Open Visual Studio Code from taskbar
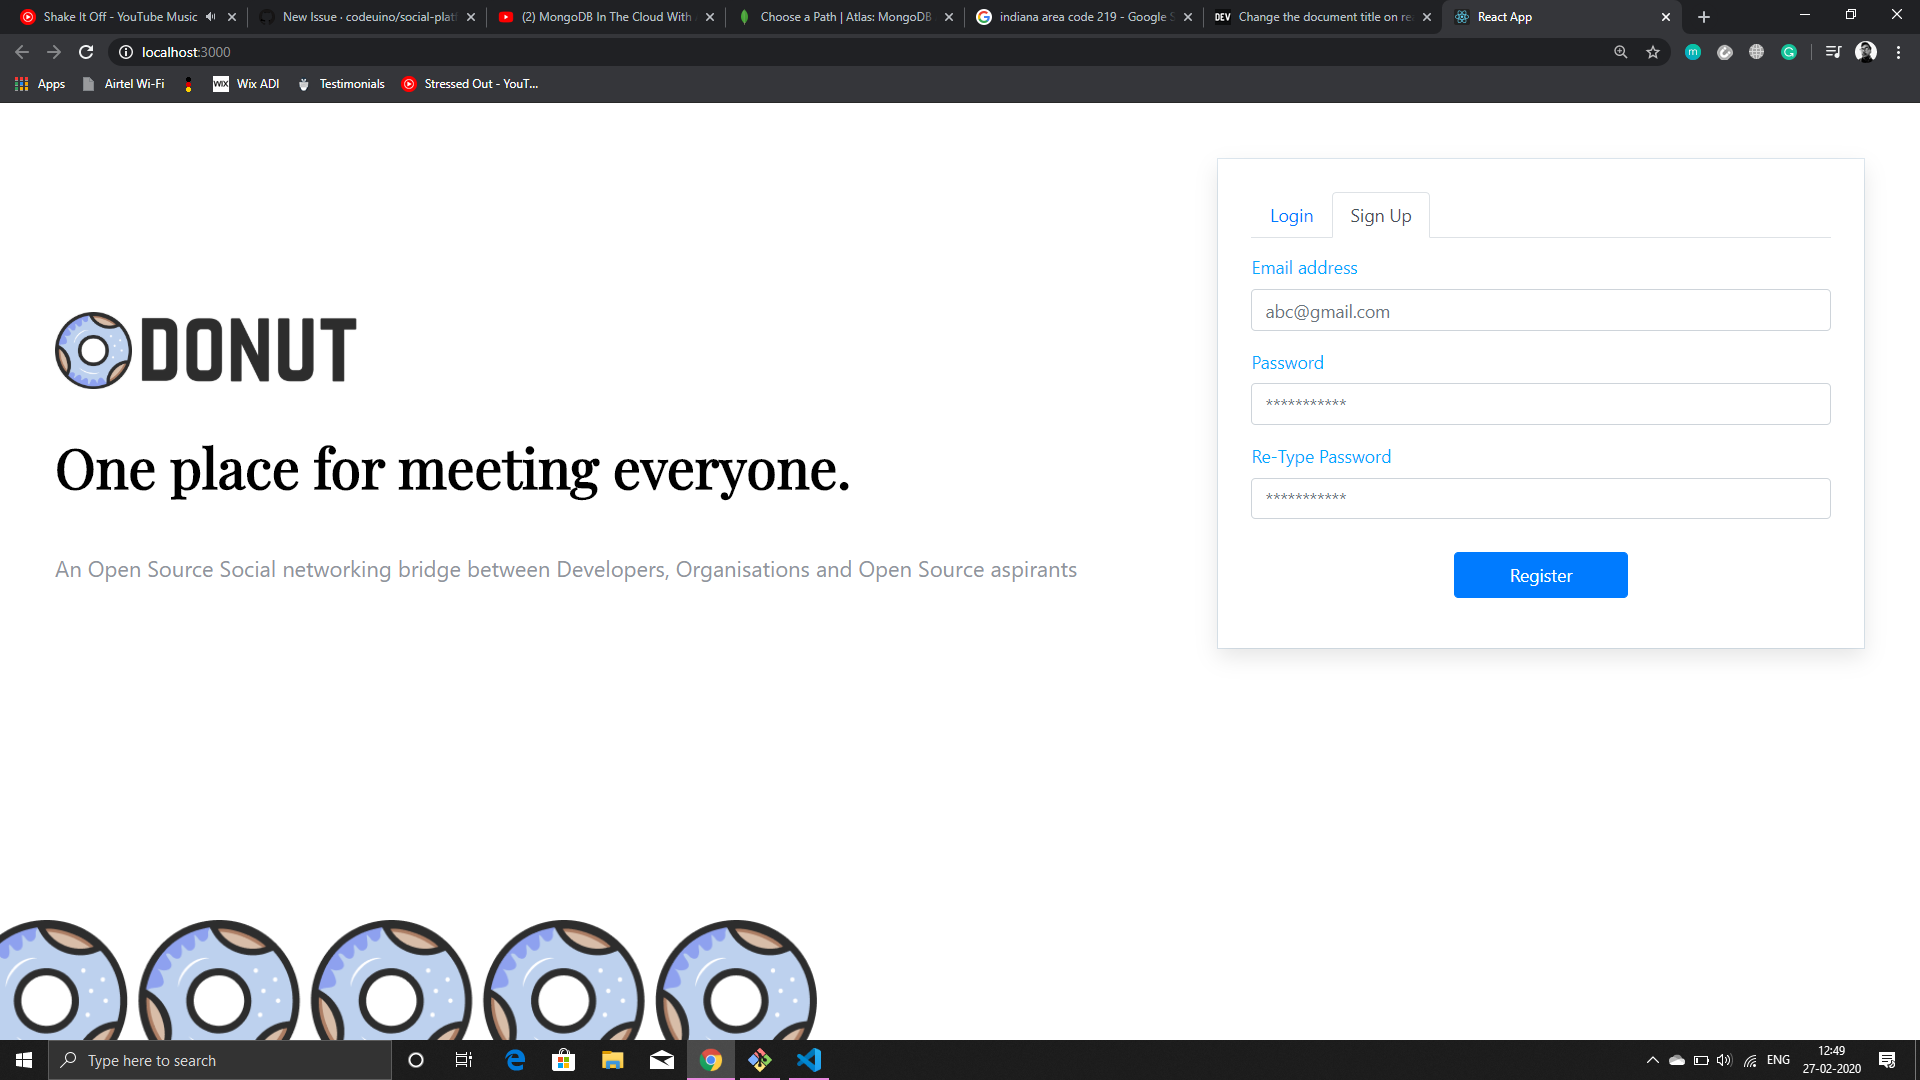The image size is (1920, 1080). point(809,1060)
